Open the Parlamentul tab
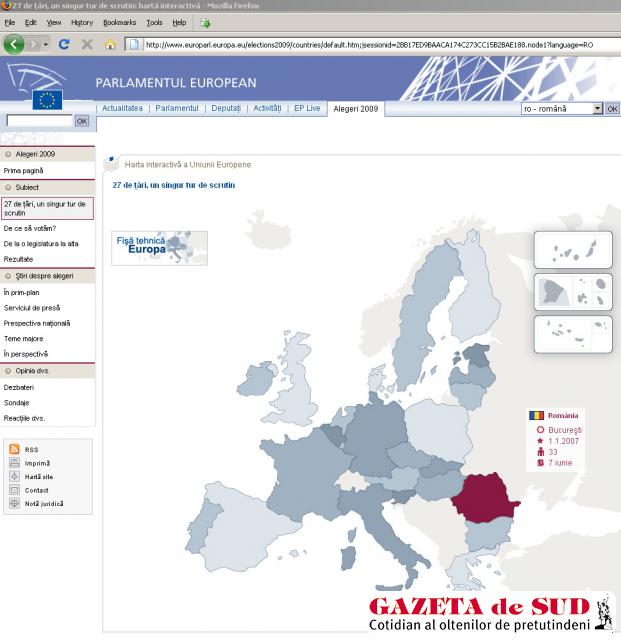621x640 pixels. point(177,108)
